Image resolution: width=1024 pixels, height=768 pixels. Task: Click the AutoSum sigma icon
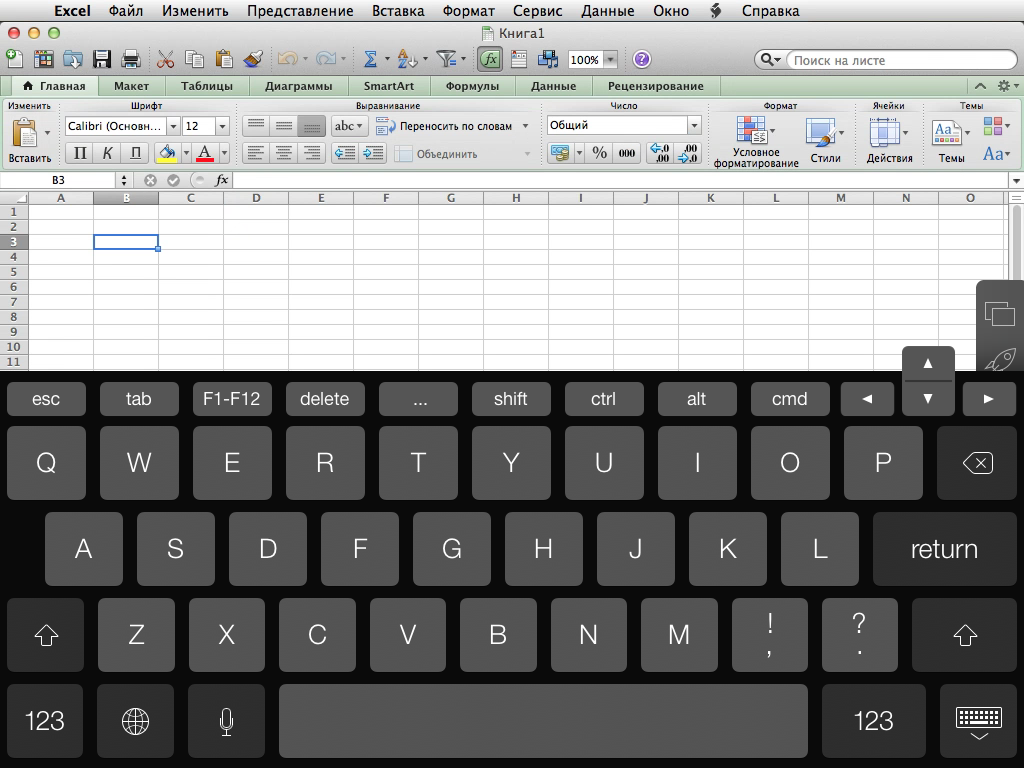pyautogui.click(x=370, y=59)
